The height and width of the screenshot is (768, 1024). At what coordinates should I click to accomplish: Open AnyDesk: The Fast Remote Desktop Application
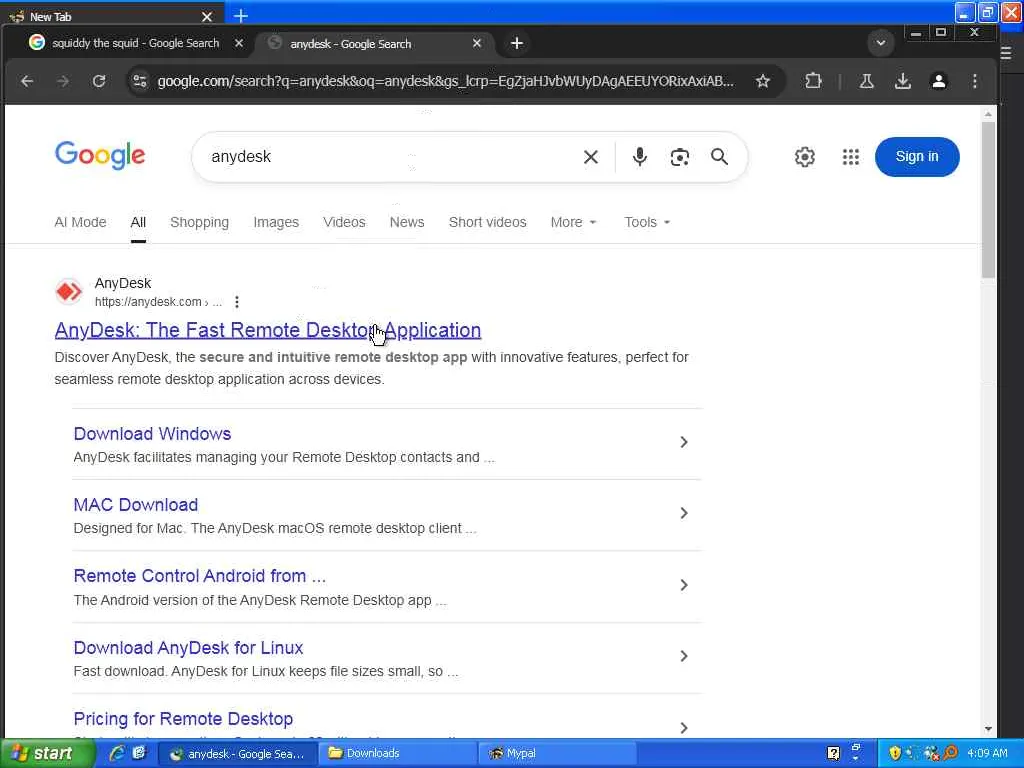click(268, 330)
